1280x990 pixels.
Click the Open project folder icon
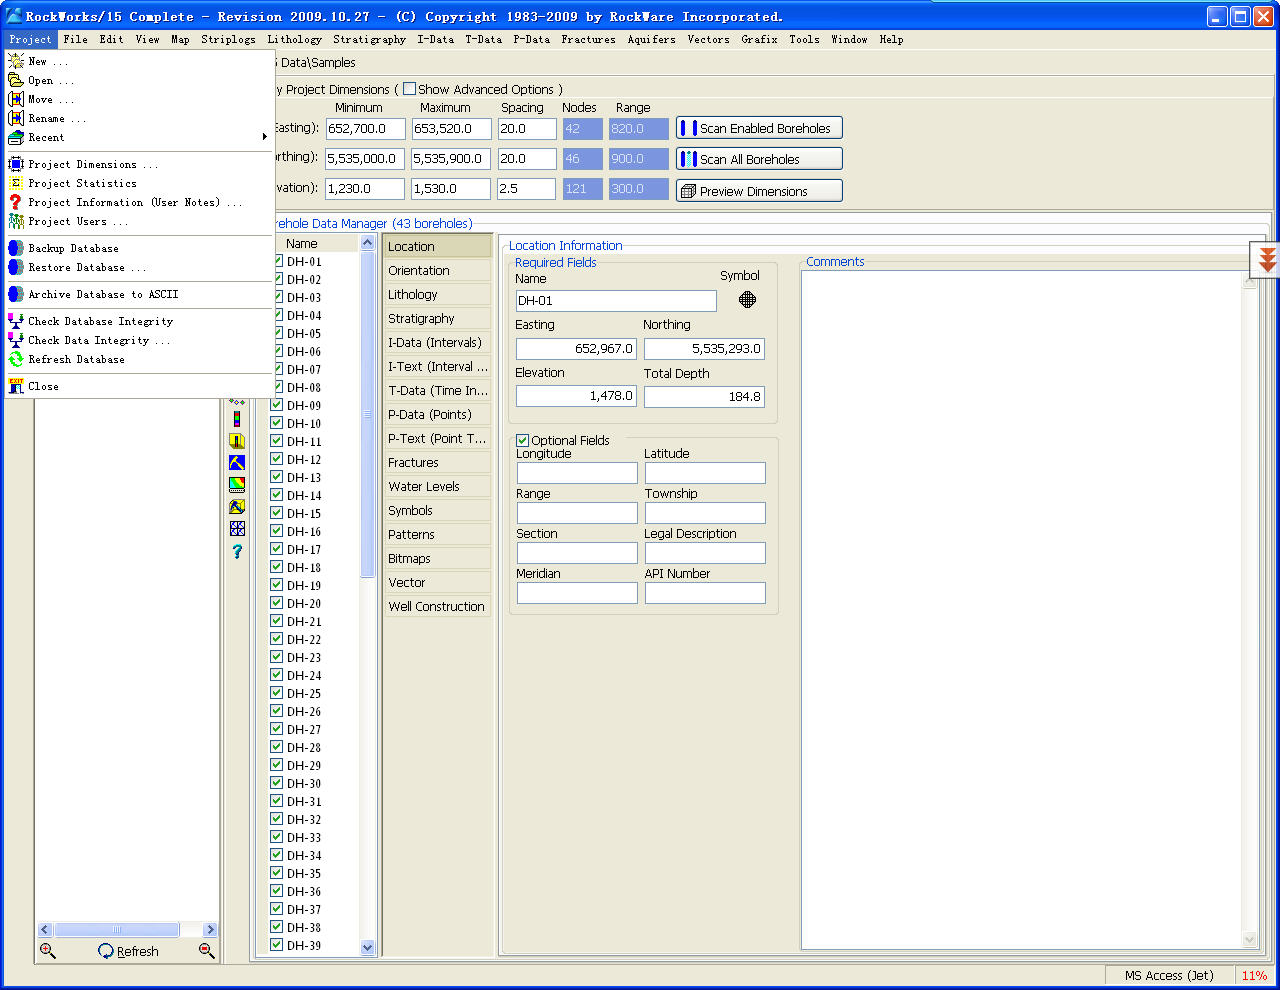pyautogui.click(x=16, y=80)
